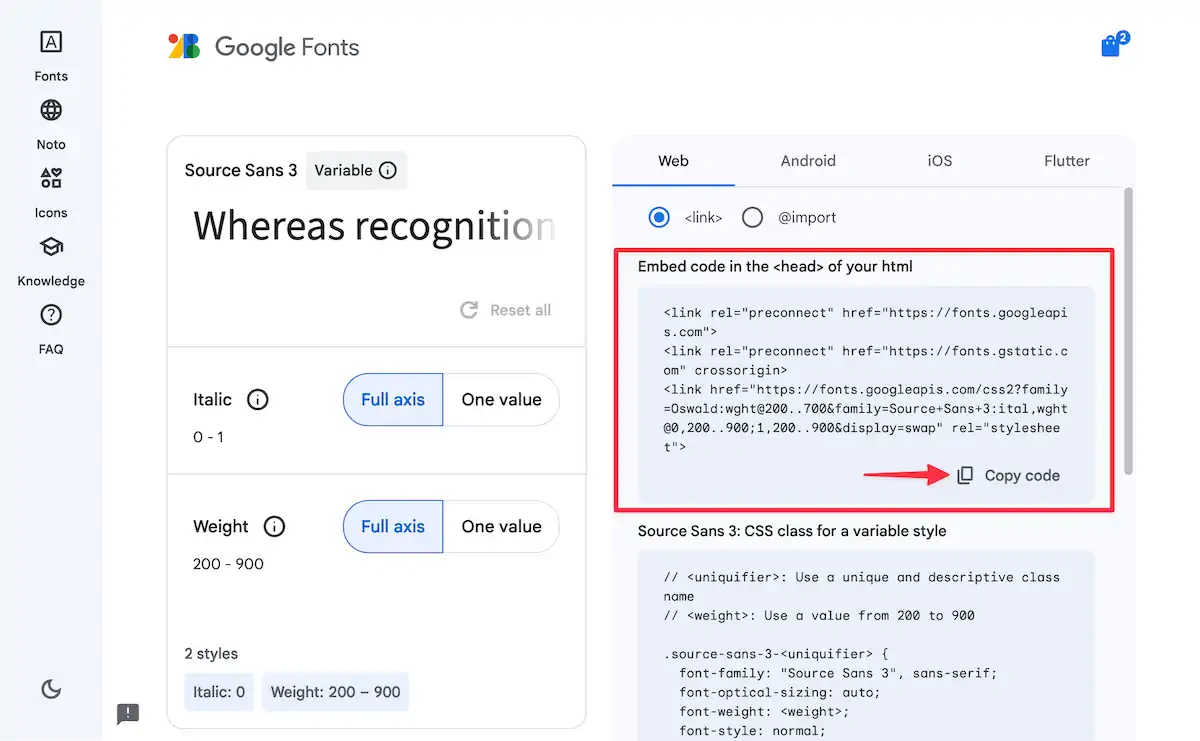This screenshot has height=741, width=1200.
Task: Toggle dark mode moon icon
Action: click(51, 688)
